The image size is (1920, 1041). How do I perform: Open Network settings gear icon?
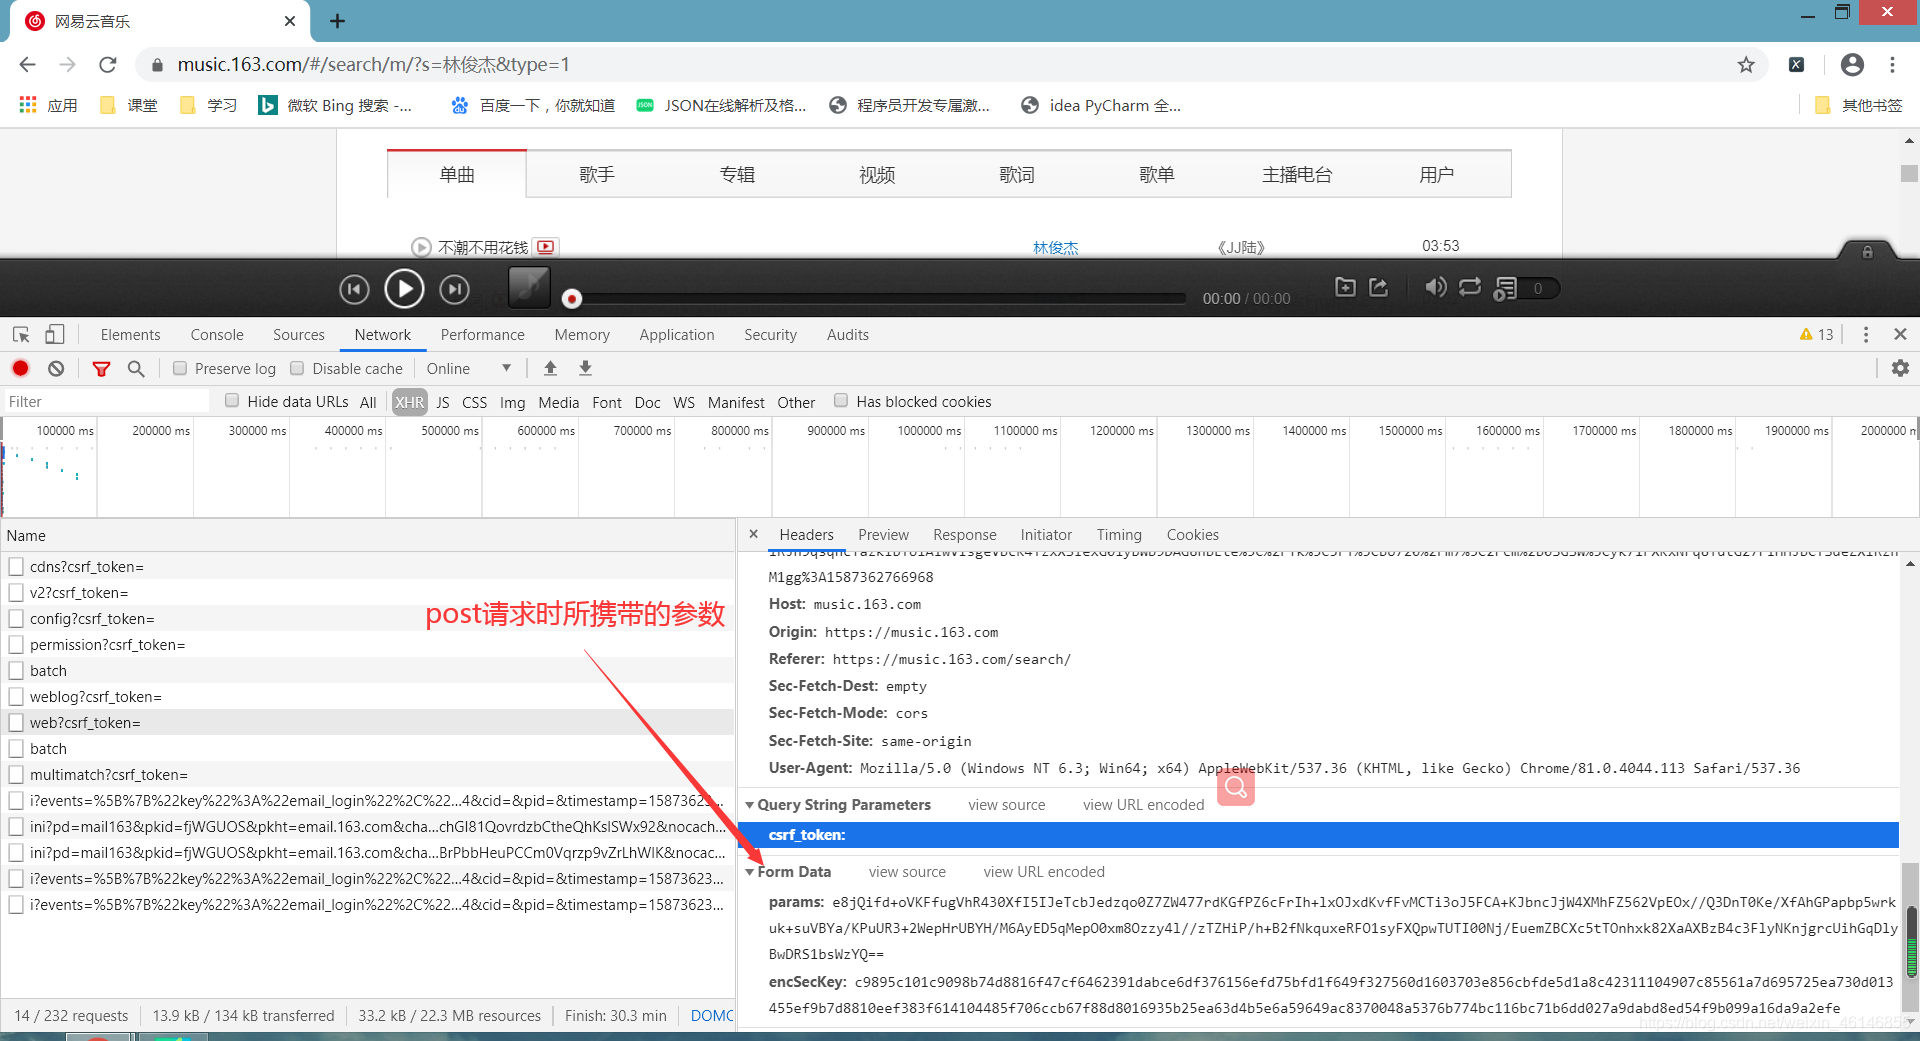tap(1900, 368)
